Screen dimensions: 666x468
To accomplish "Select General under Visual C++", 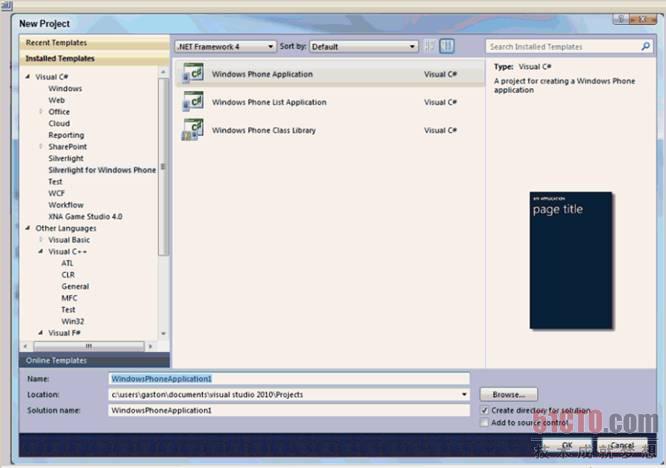I will tap(75, 286).
